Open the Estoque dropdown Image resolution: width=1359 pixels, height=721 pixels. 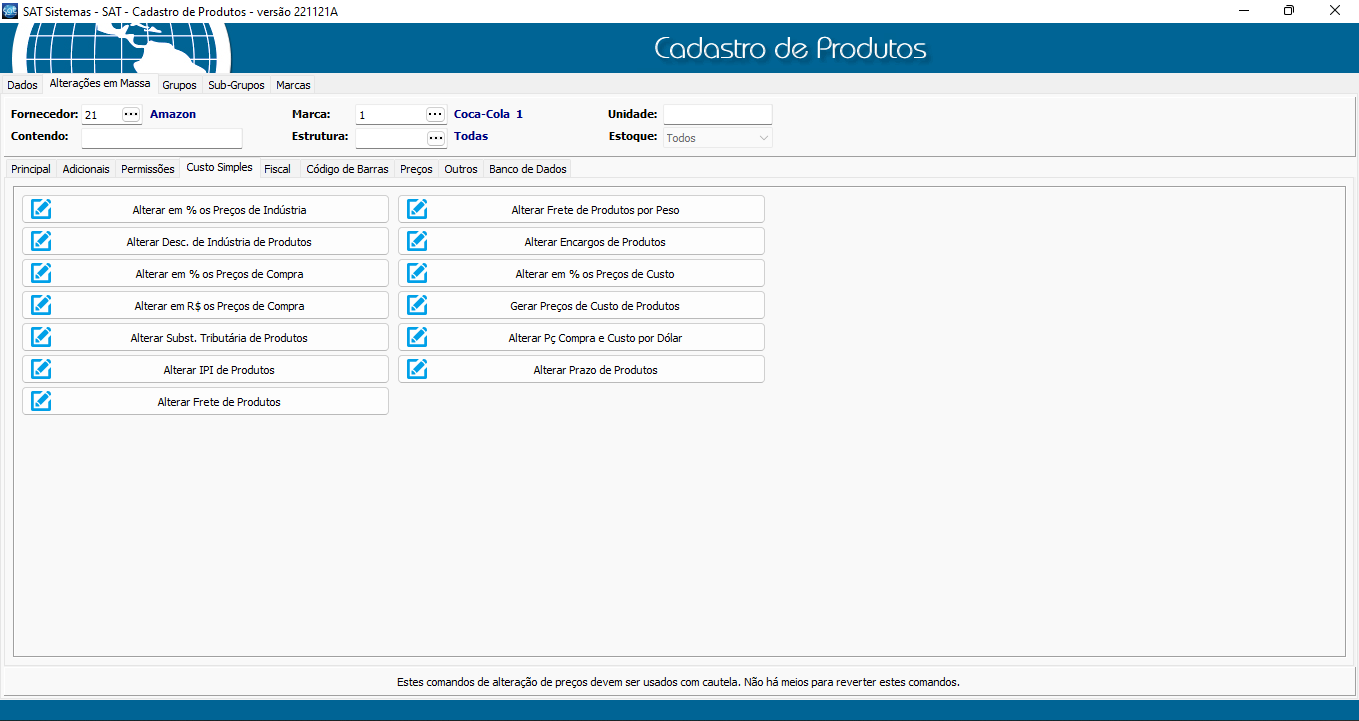[717, 138]
